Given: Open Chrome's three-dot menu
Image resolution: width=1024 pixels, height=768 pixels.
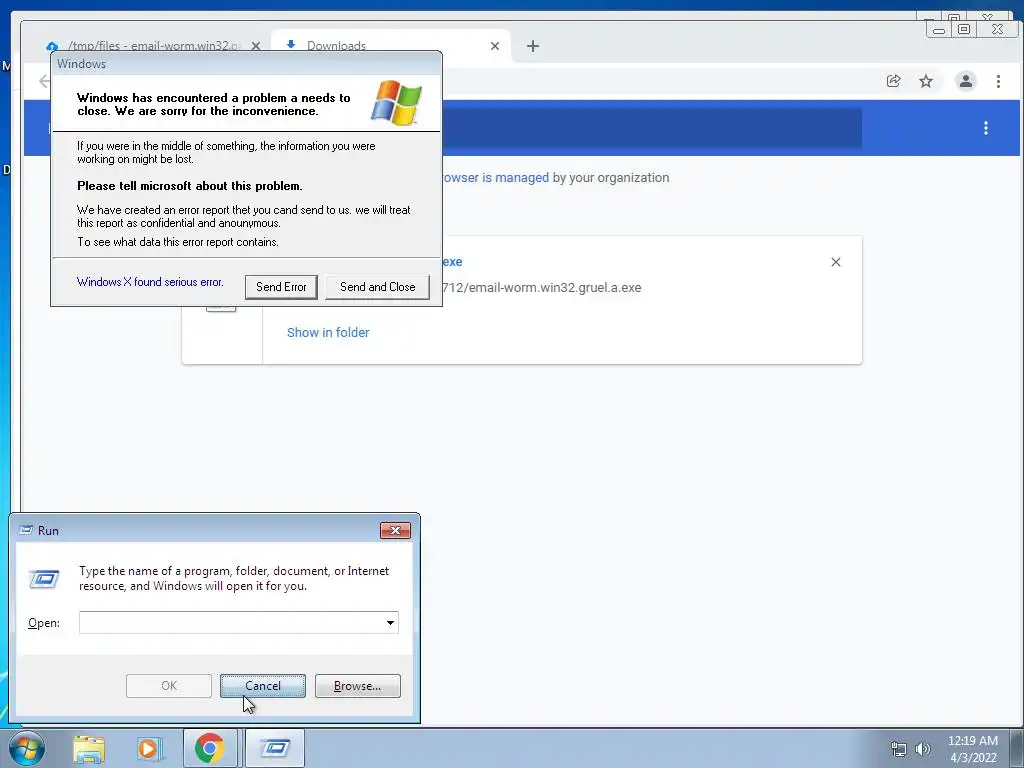Looking at the screenshot, I should (998, 81).
